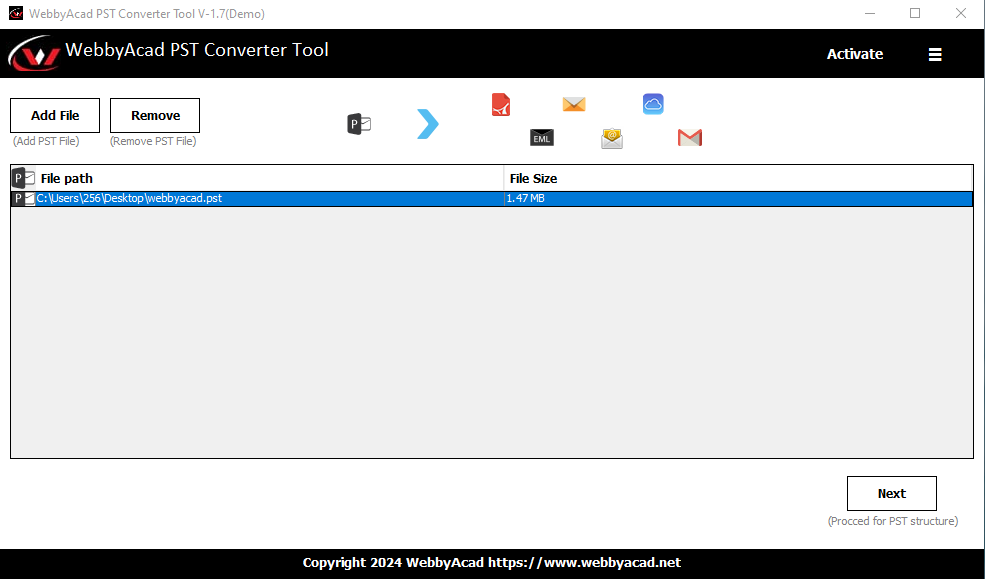Click the red PDF format icon
The width and height of the screenshot is (985, 579).
[501, 104]
